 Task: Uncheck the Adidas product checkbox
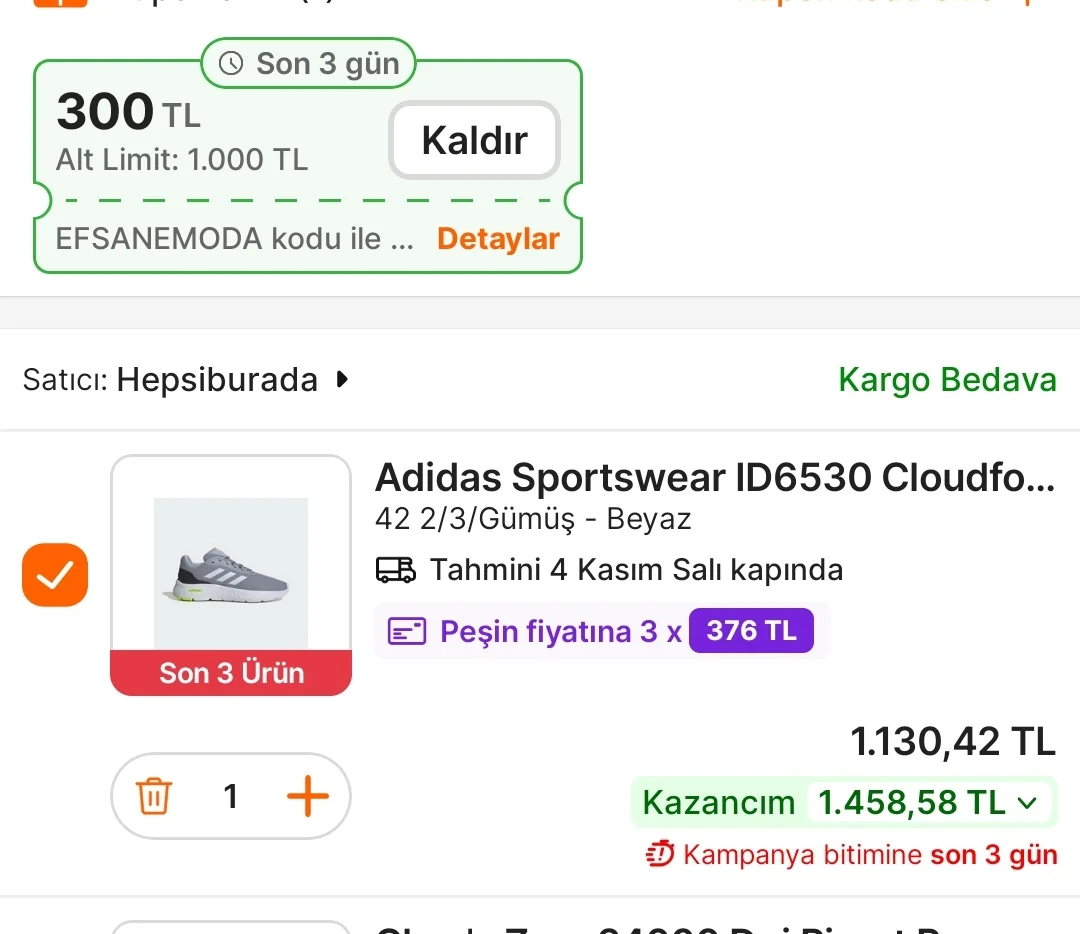pyautogui.click(x=55, y=575)
